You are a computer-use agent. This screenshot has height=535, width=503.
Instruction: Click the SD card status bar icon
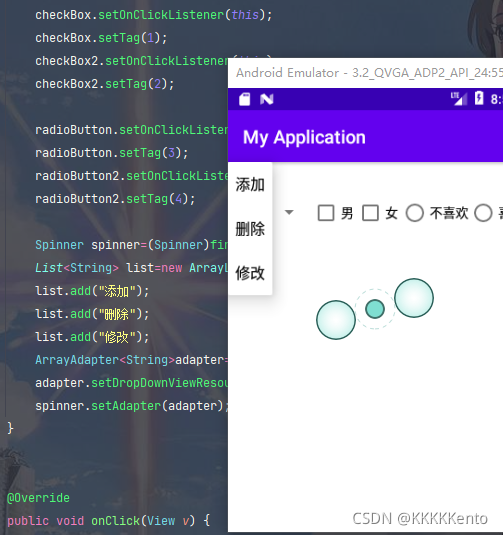point(245,99)
